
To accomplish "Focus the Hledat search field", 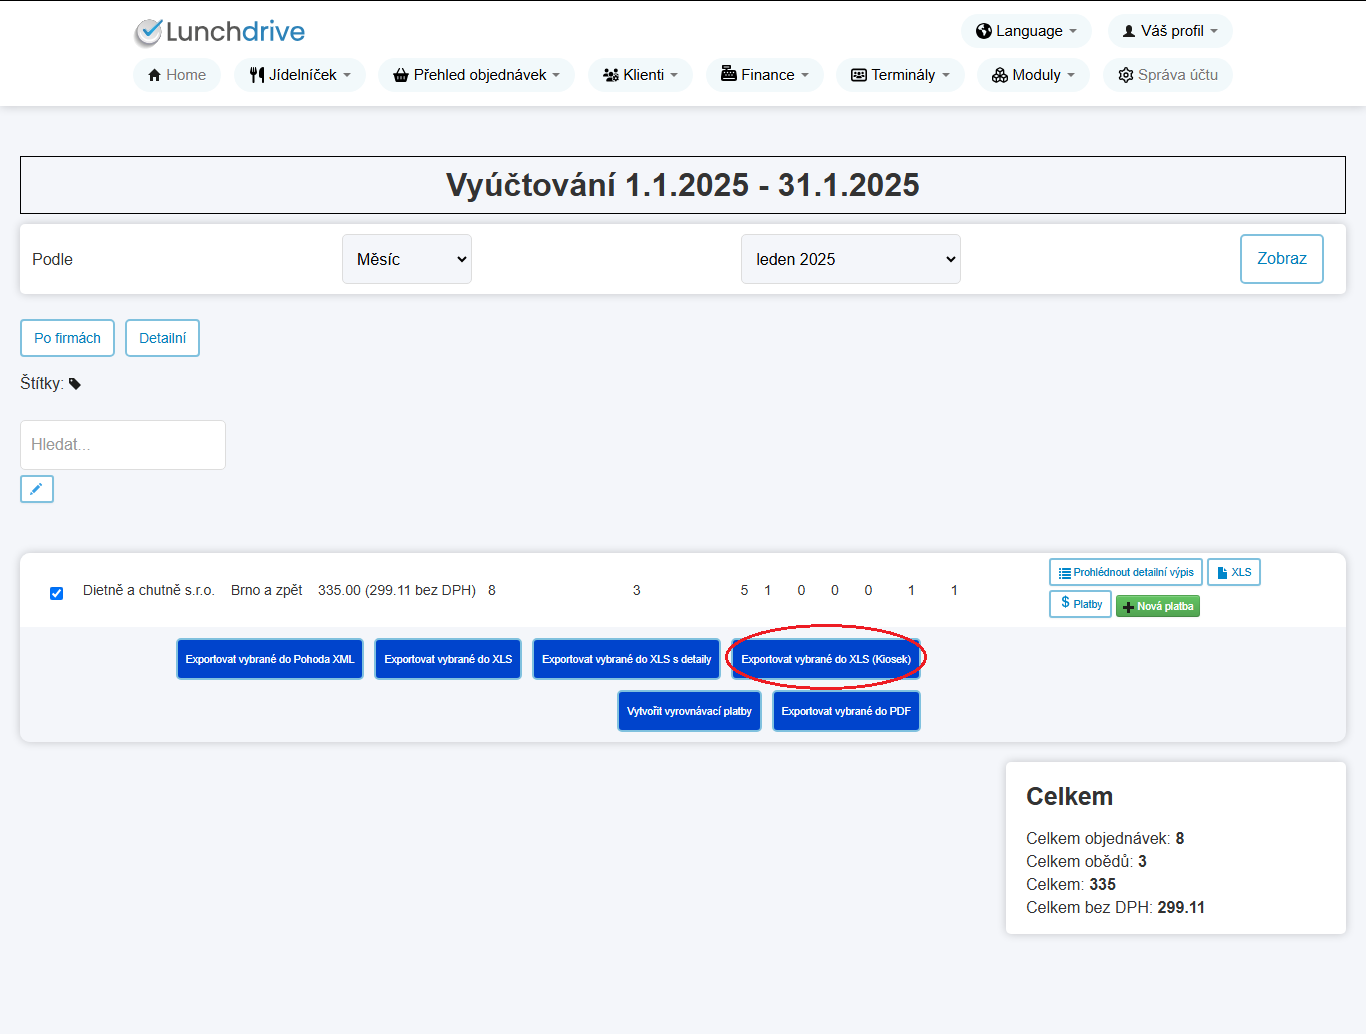I will tap(123, 445).
